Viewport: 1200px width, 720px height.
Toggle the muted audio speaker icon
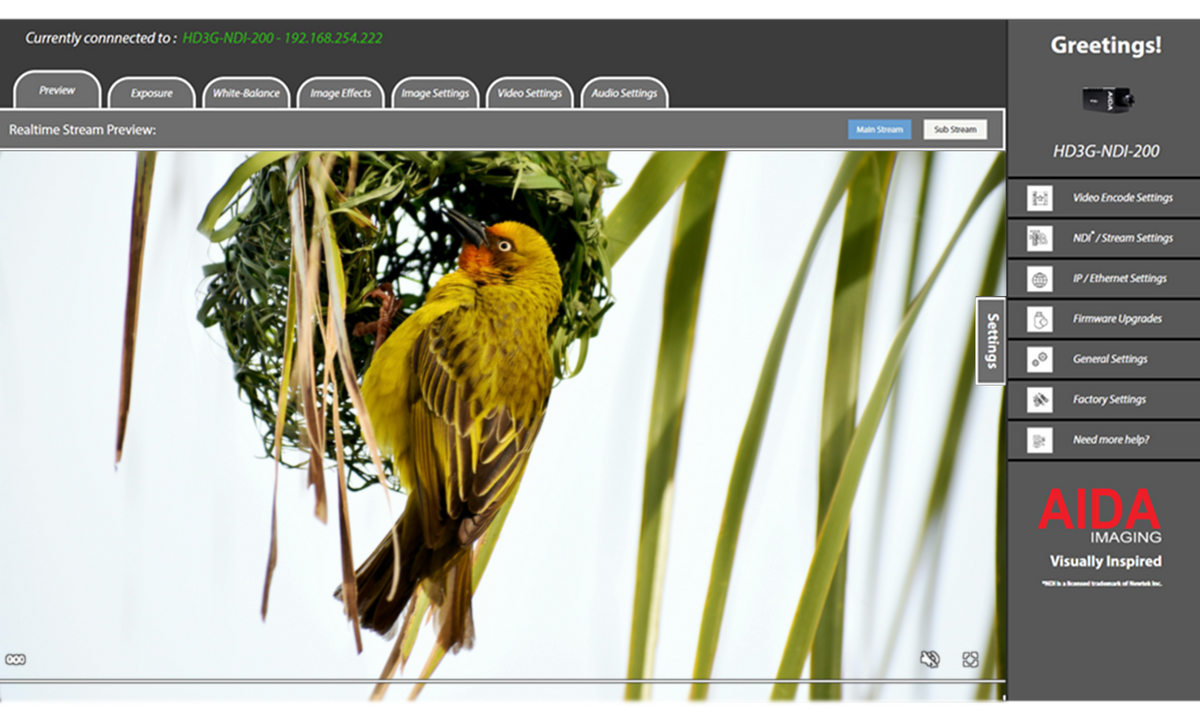pos(930,659)
